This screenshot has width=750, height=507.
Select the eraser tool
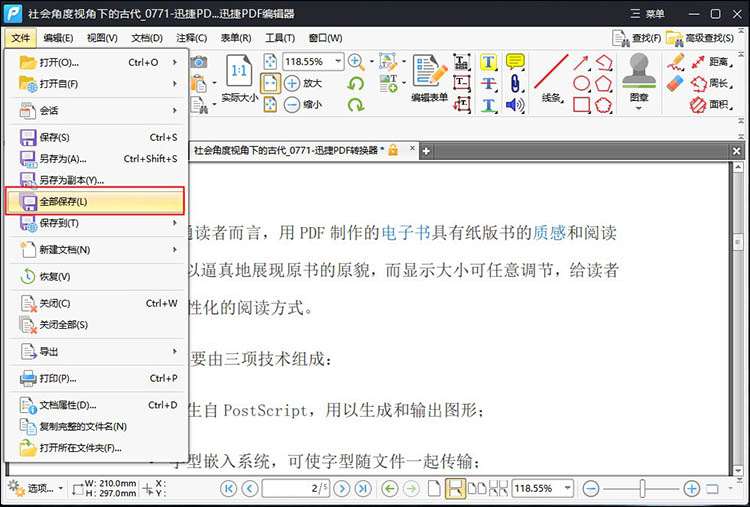click(675, 83)
